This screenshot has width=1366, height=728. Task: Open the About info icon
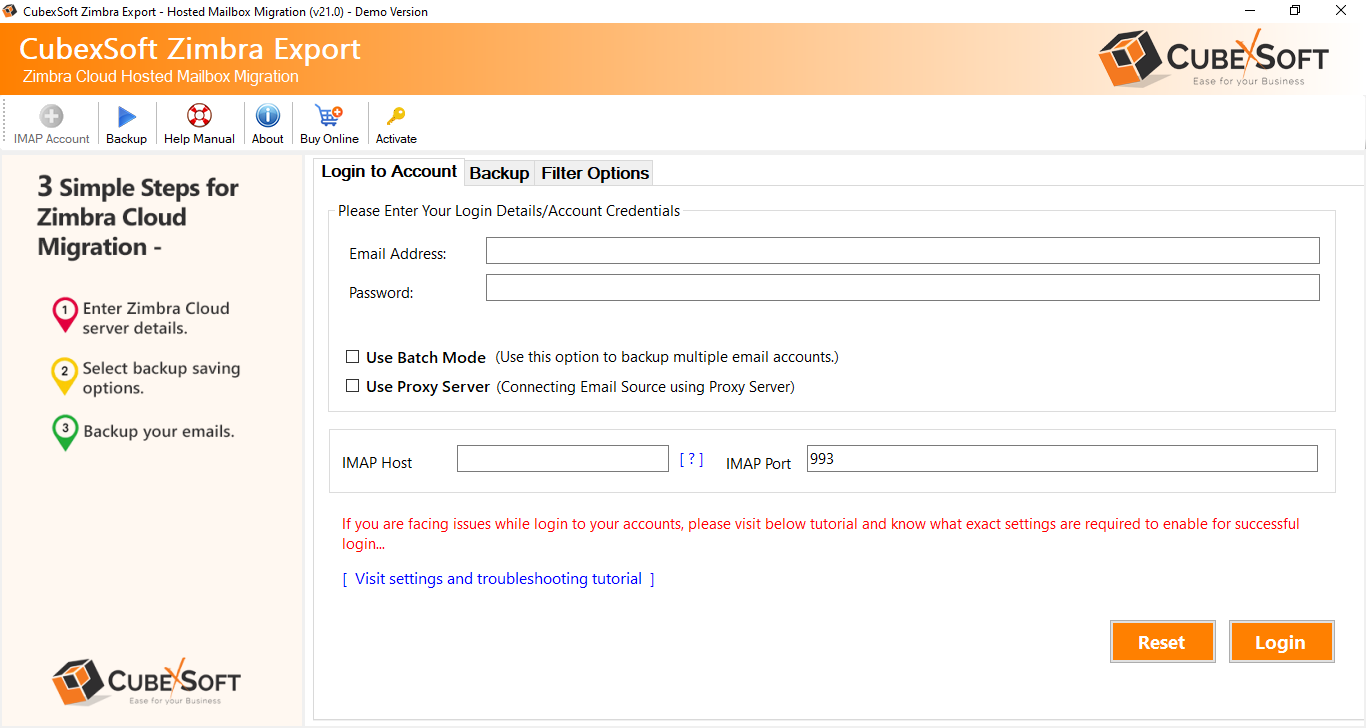[267, 116]
